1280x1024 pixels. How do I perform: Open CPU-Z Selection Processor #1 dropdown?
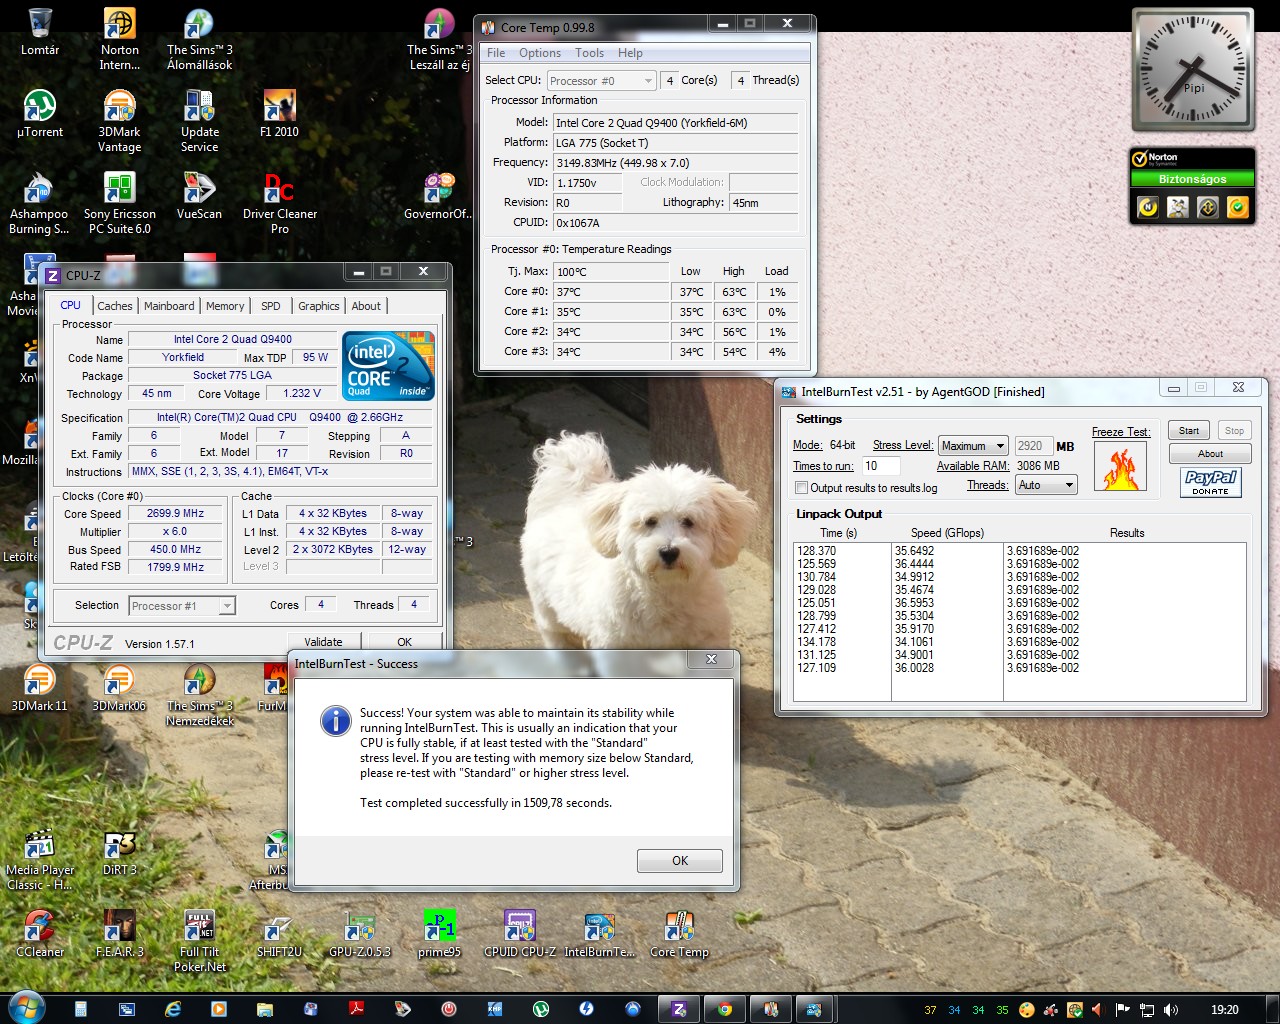(181, 606)
